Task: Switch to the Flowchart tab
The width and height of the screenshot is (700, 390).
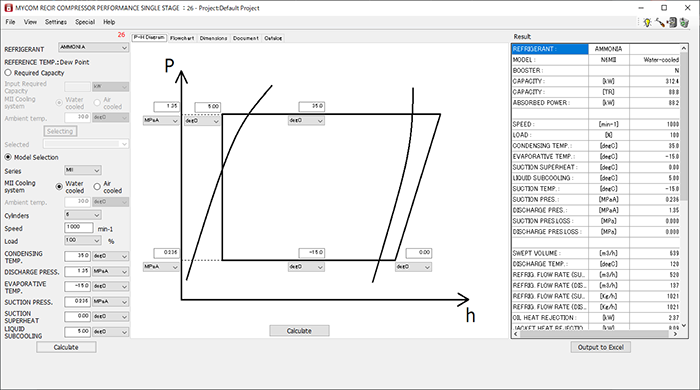Action: [182, 38]
